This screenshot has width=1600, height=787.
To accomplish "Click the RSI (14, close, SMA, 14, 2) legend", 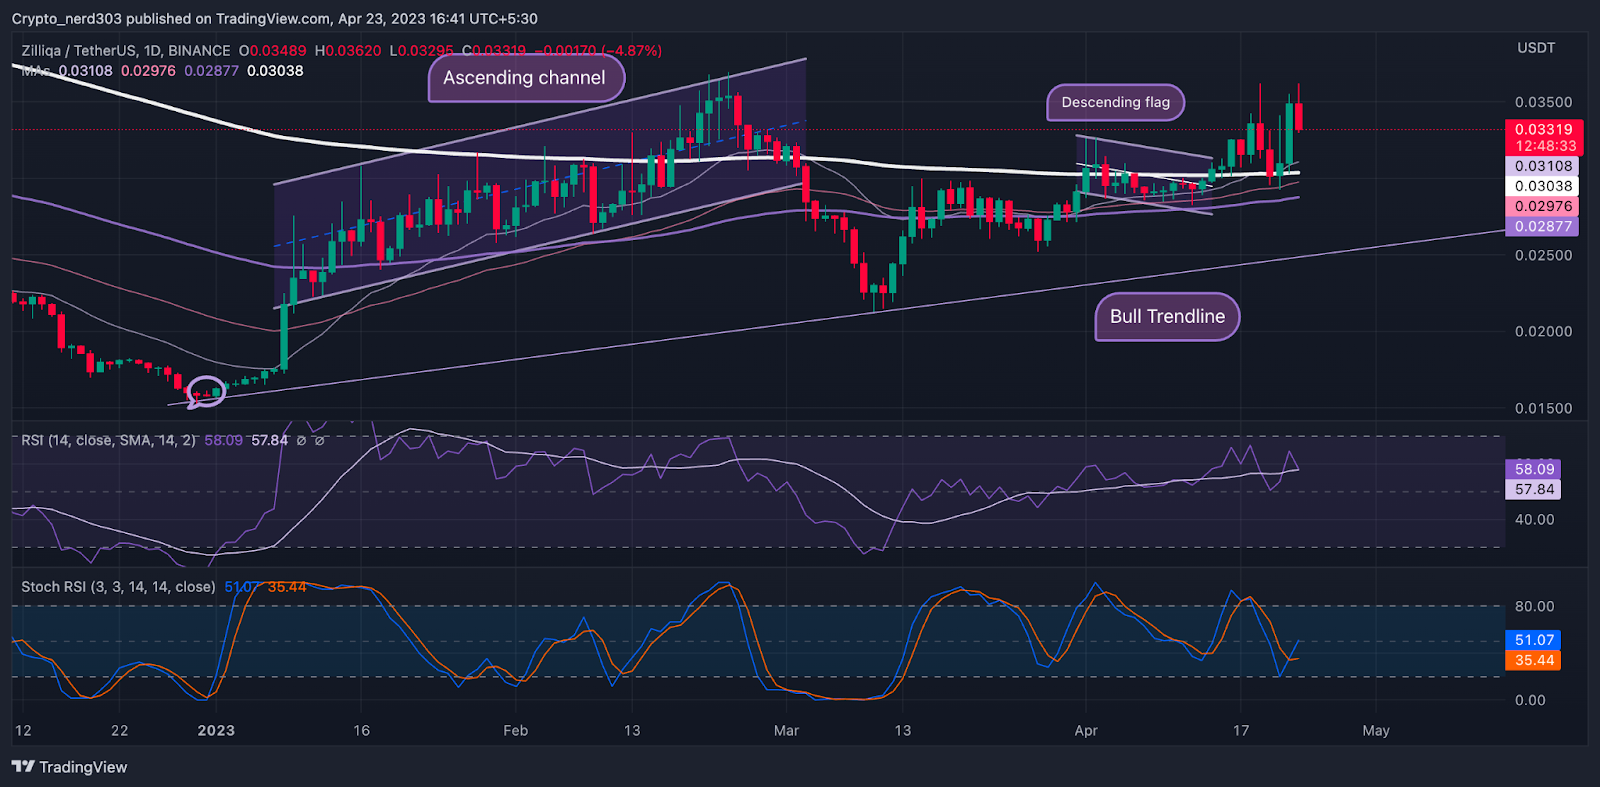I will click(x=109, y=440).
